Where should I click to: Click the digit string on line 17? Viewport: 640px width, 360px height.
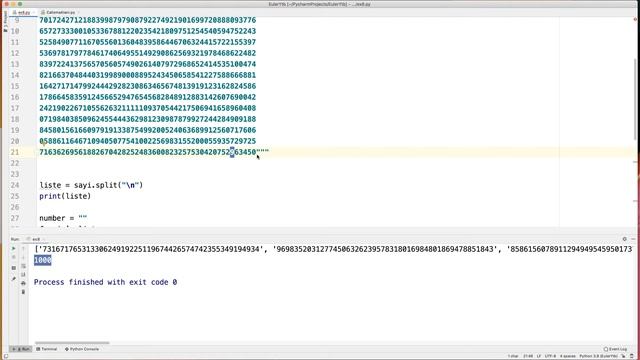[x=148, y=108]
